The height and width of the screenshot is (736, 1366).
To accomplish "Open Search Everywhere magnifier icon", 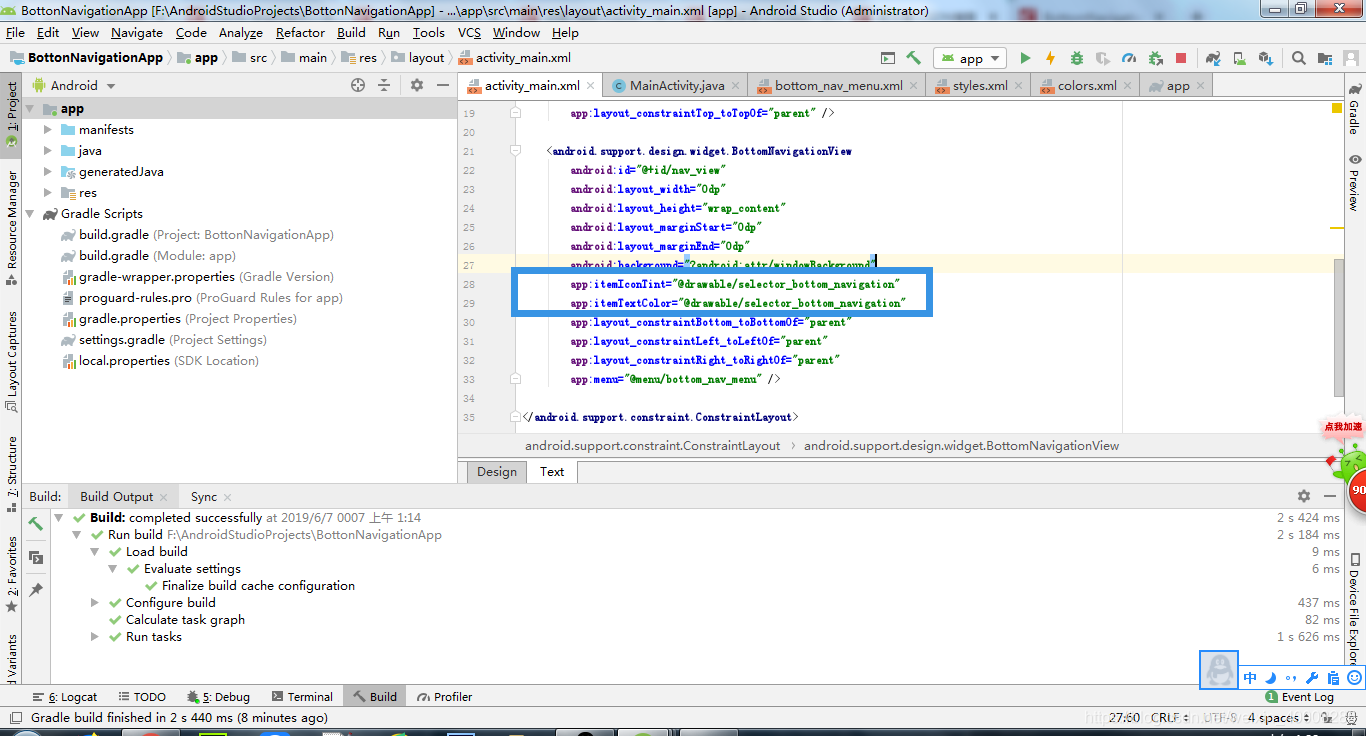I will click(1298, 58).
